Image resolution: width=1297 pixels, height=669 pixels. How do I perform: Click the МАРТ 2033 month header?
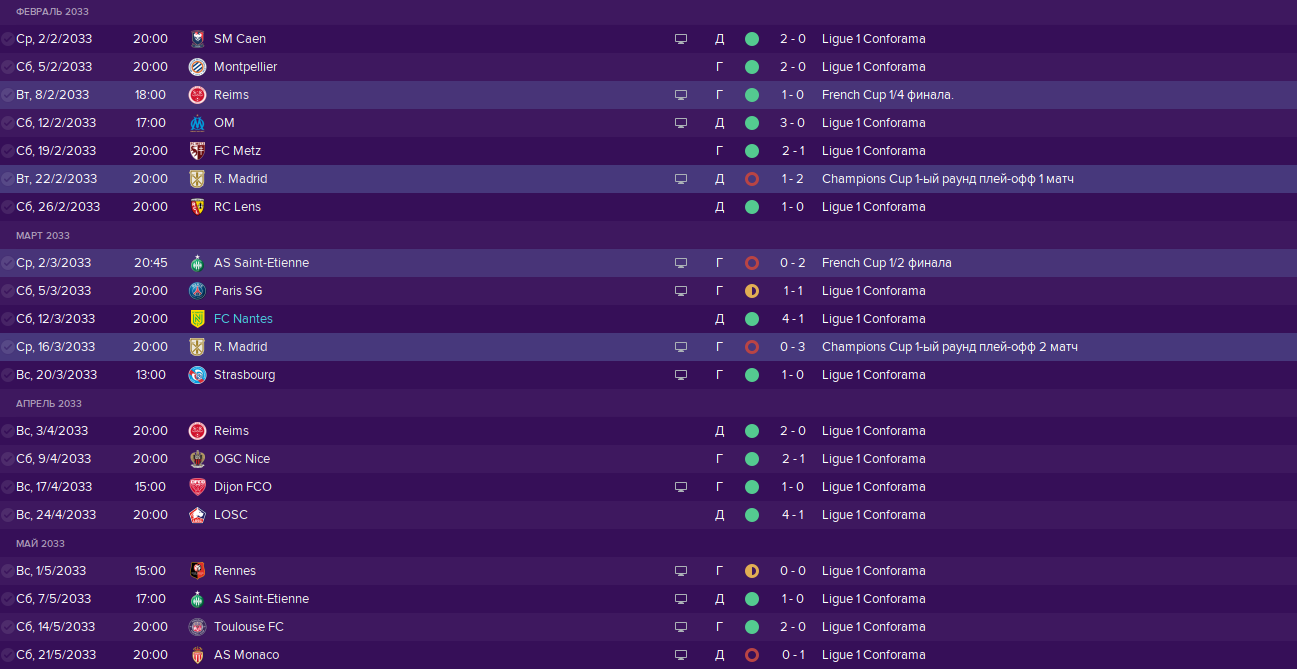(43, 236)
